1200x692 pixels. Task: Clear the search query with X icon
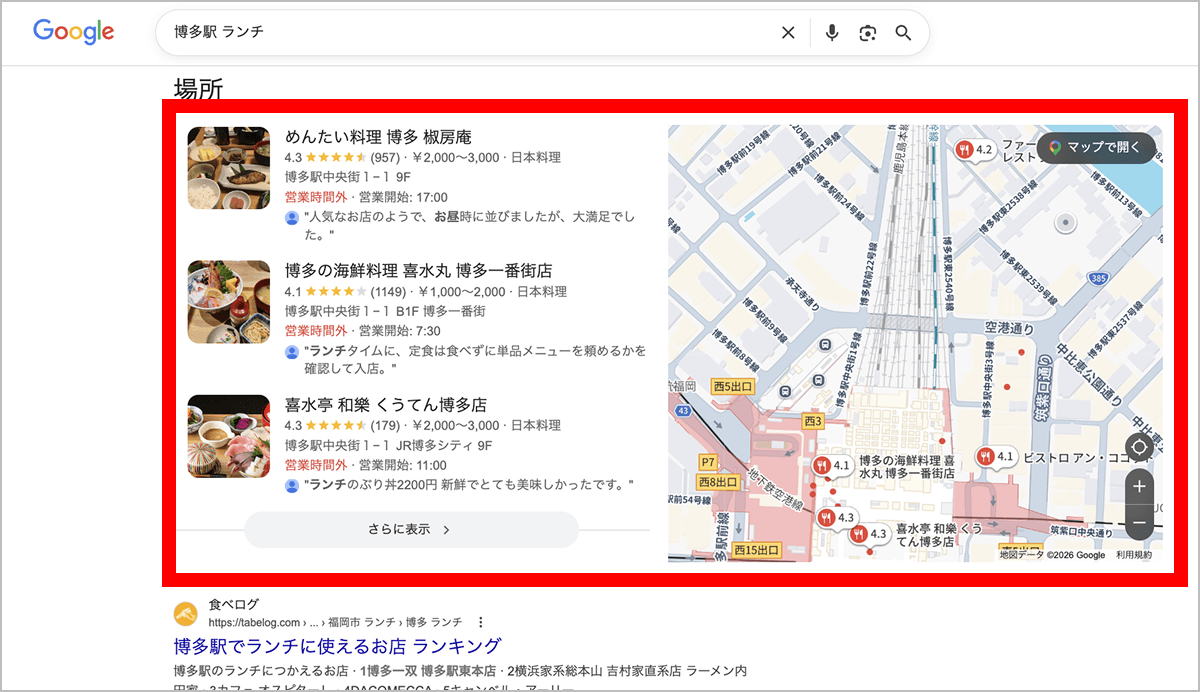pos(788,33)
